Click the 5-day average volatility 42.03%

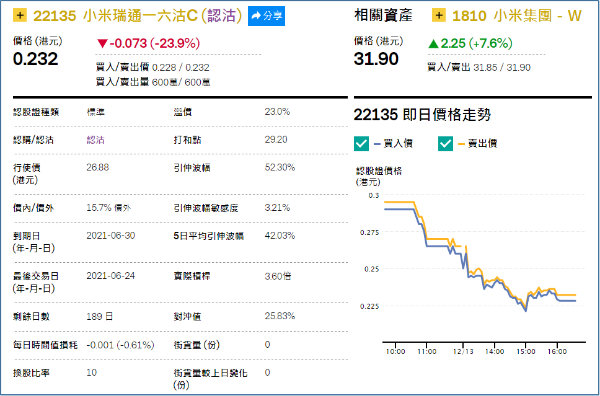tap(280, 236)
